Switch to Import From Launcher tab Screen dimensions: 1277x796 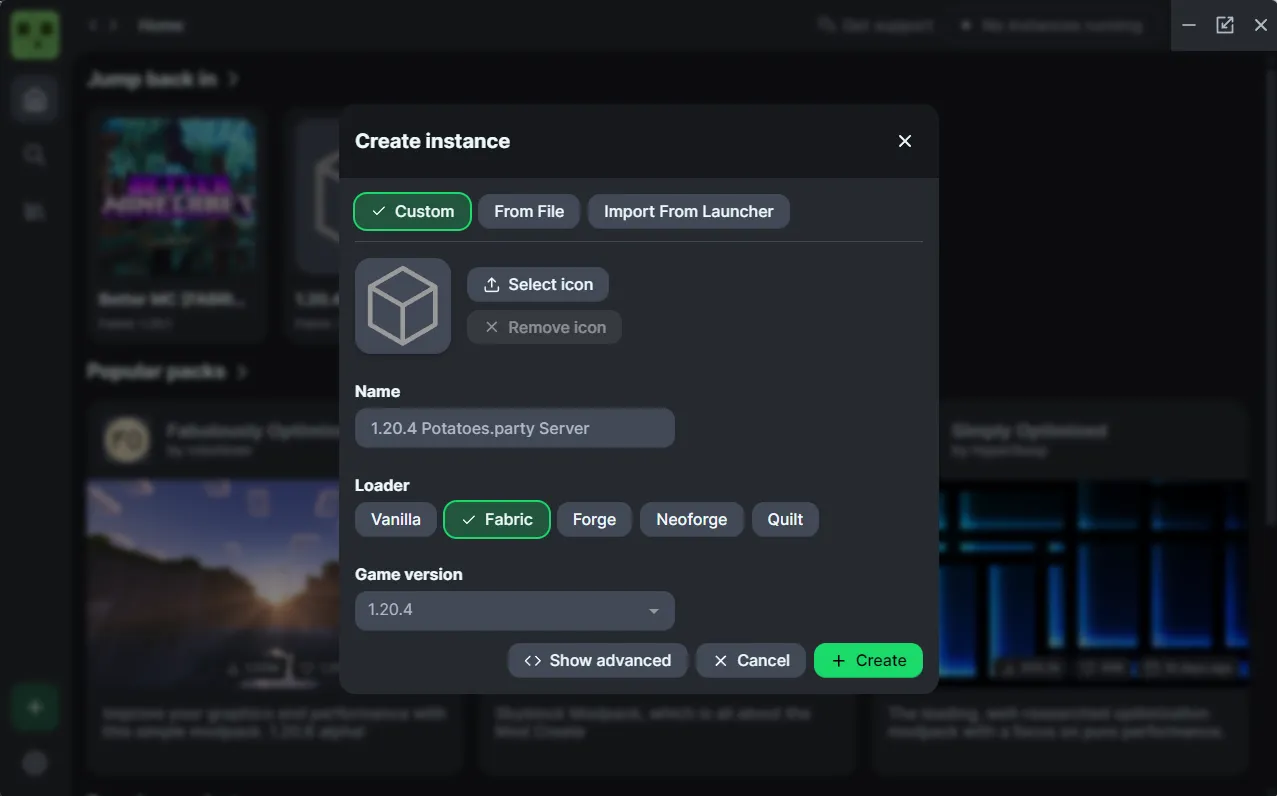pyautogui.click(x=688, y=211)
